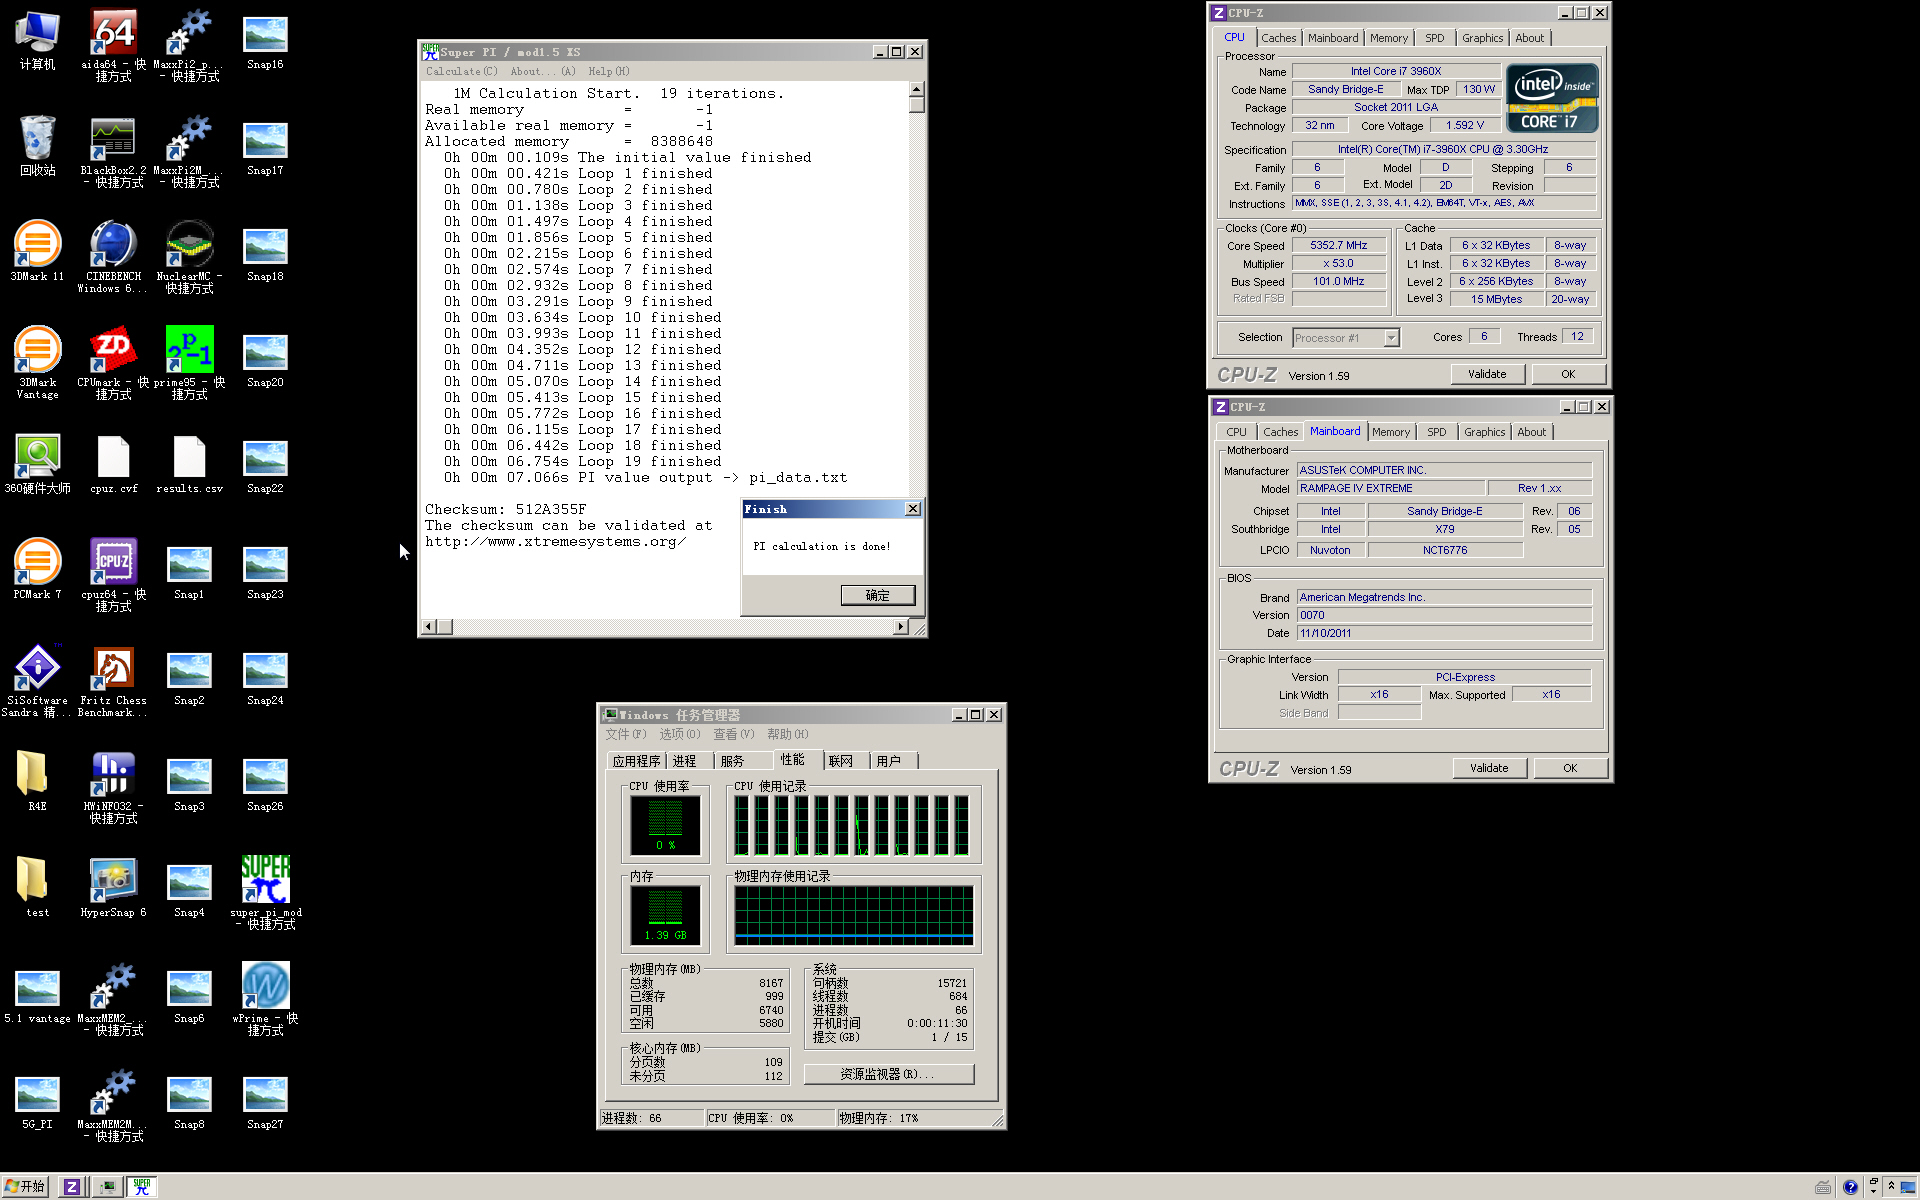This screenshot has height=1200, width=1920.
Task: Click Validate in bottom CPU-Z window
Action: (1489, 768)
